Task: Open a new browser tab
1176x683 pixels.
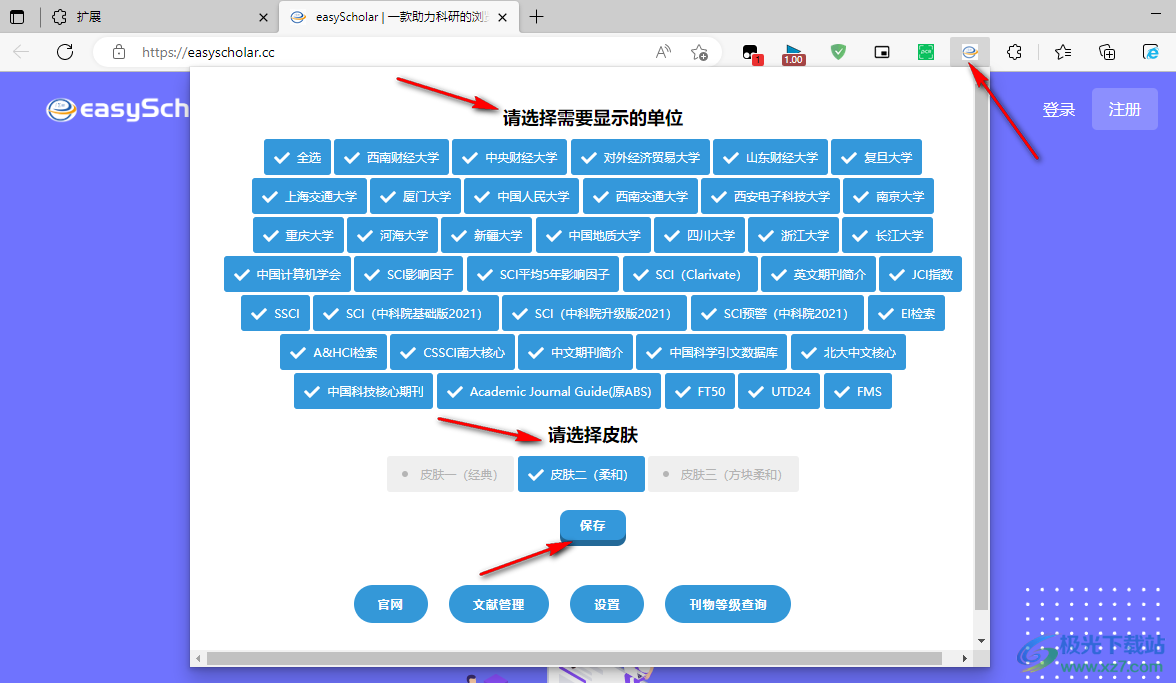Action: click(536, 16)
